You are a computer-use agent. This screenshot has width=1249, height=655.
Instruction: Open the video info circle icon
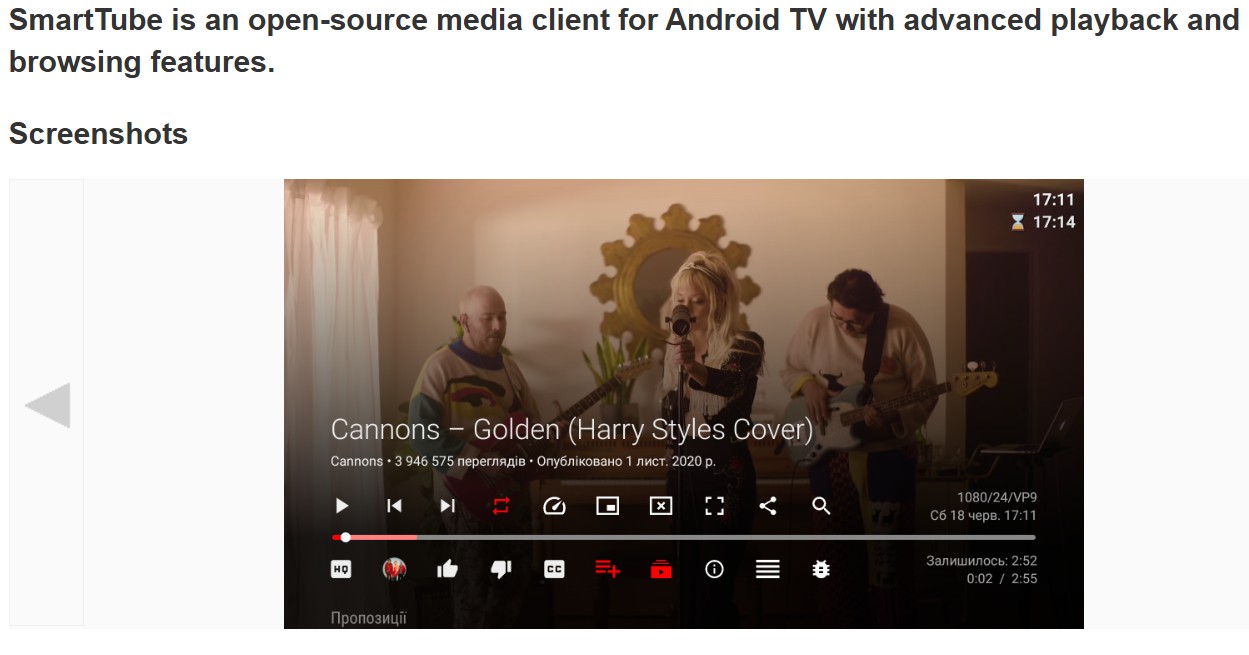click(714, 569)
